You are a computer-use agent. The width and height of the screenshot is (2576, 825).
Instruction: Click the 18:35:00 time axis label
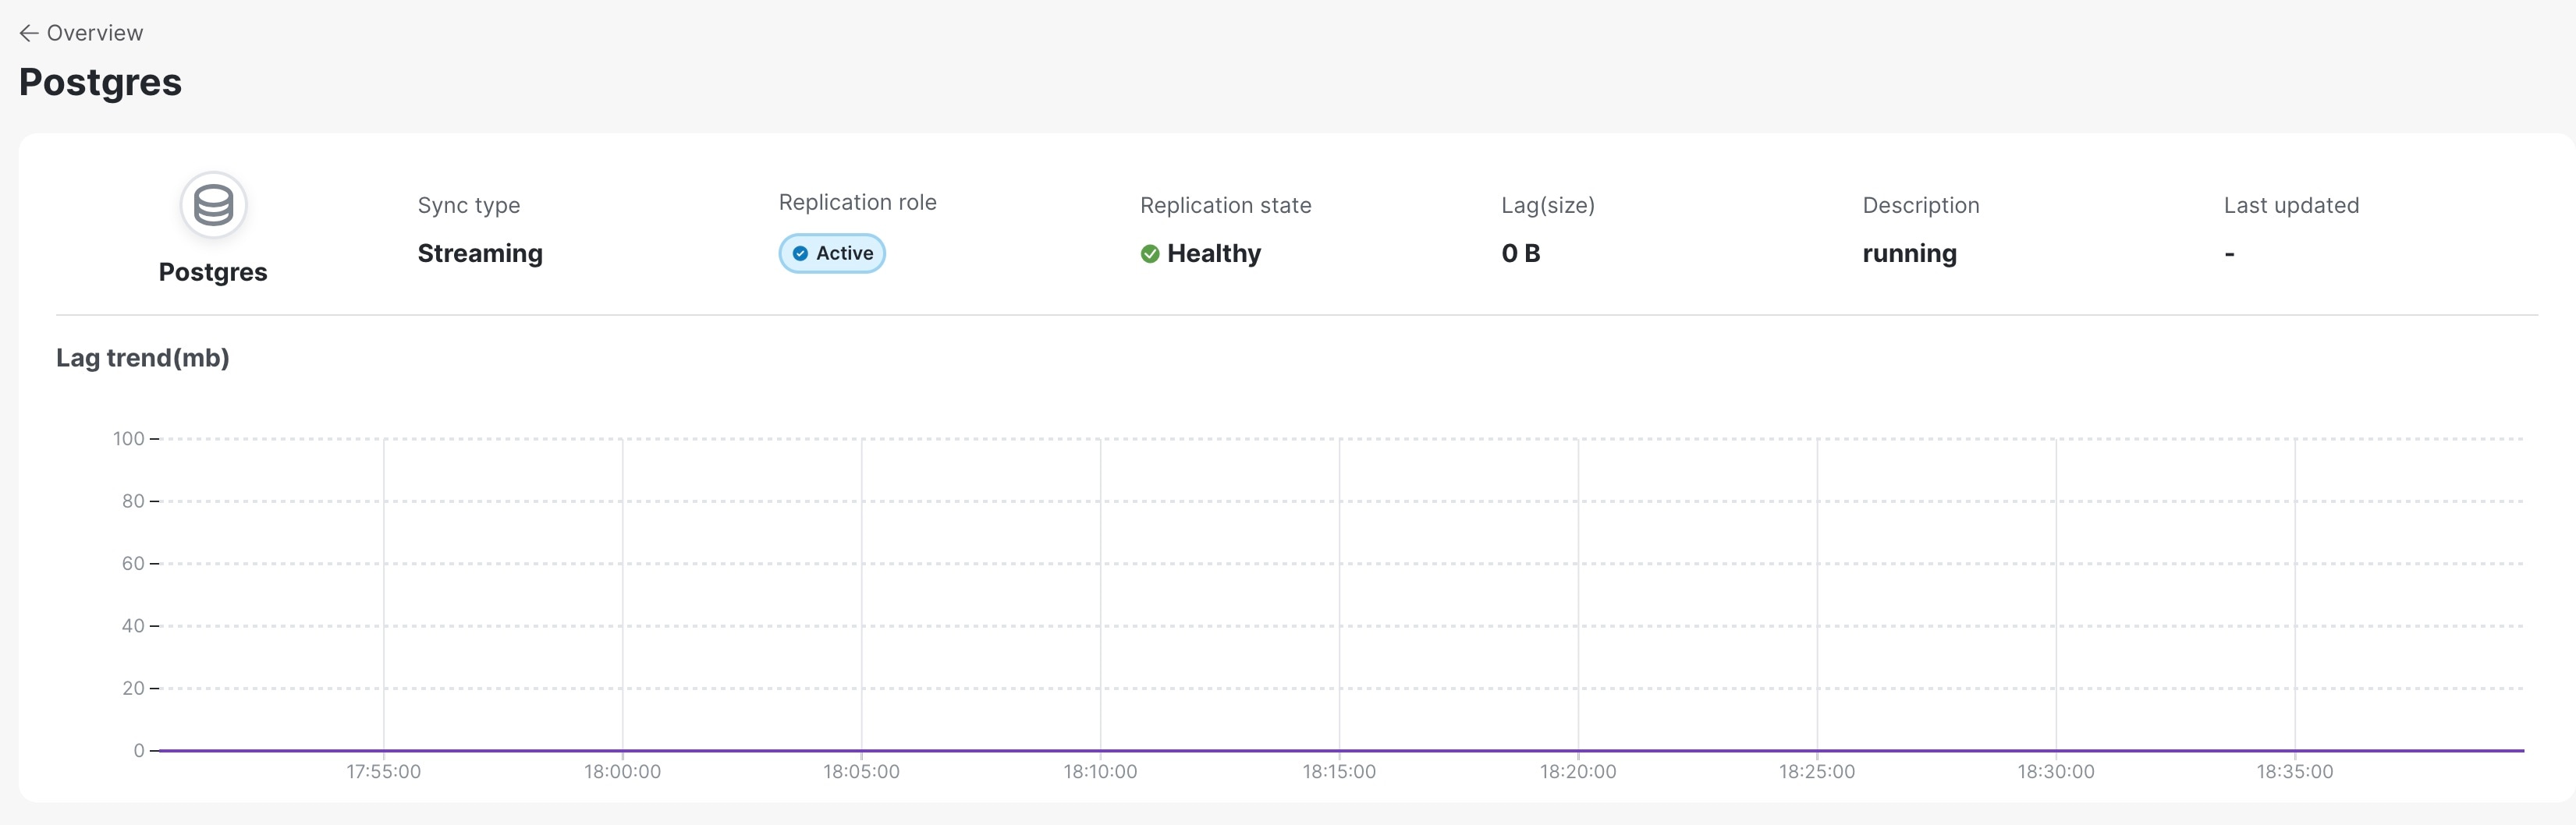click(2294, 771)
